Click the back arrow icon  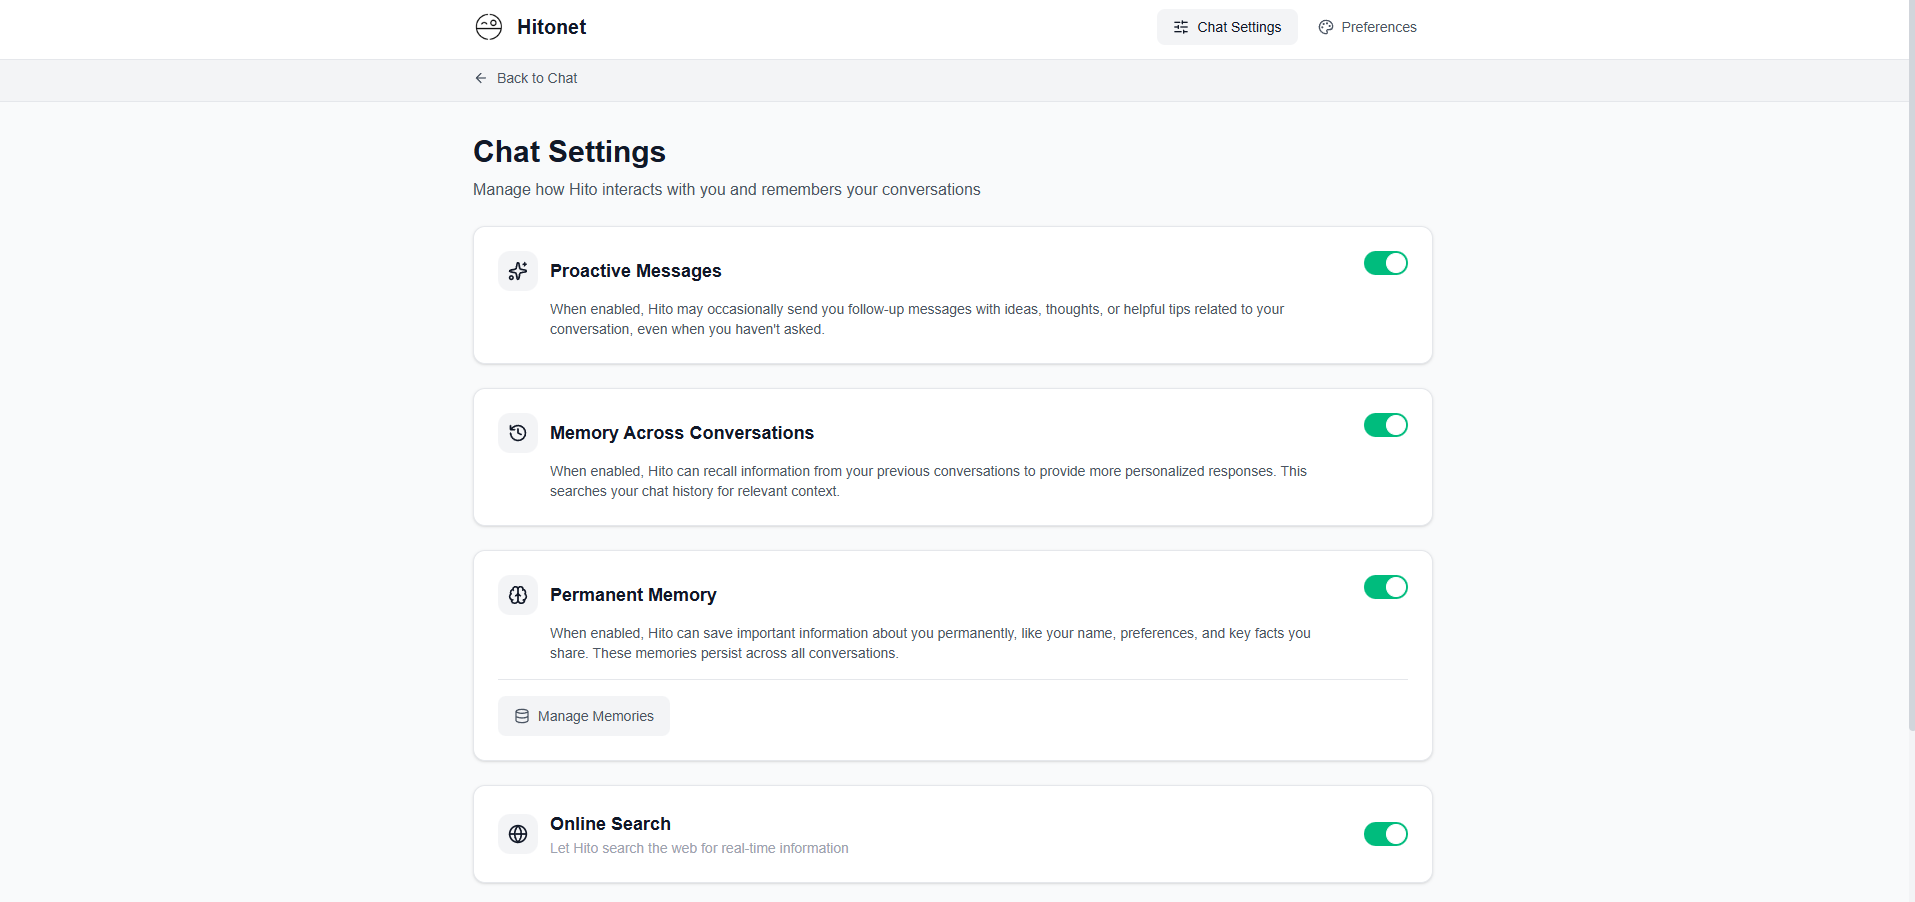tap(481, 78)
